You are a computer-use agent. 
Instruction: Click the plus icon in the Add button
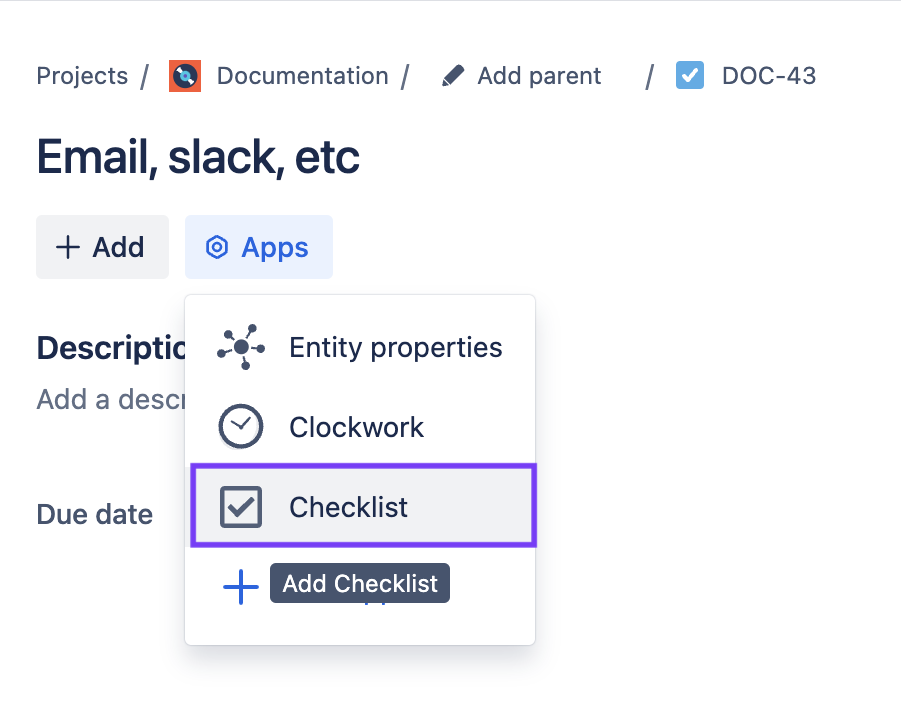tap(67, 246)
